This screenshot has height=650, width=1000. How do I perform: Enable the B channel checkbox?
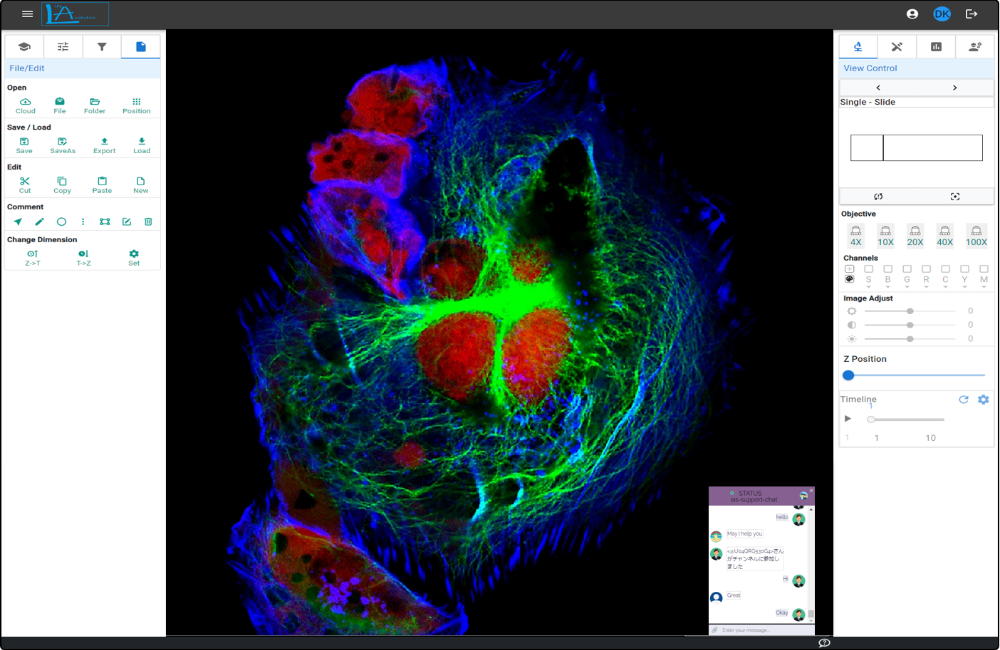tap(887, 269)
